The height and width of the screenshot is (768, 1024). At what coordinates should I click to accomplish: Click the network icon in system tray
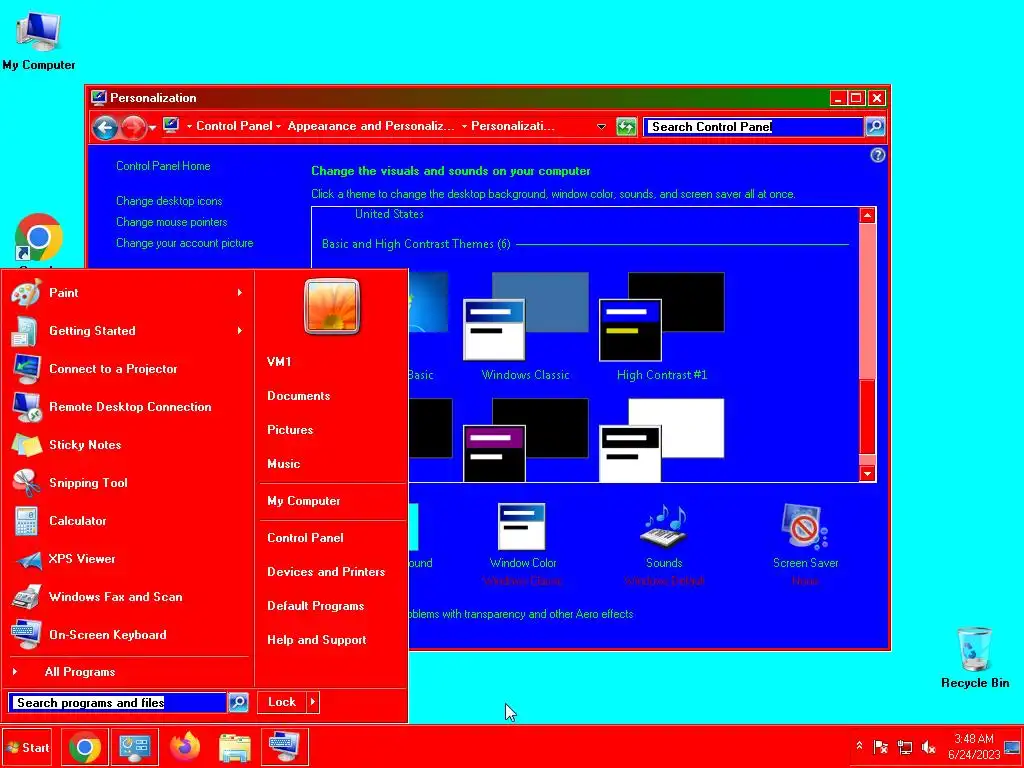pyautogui.click(x=904, y=746)
